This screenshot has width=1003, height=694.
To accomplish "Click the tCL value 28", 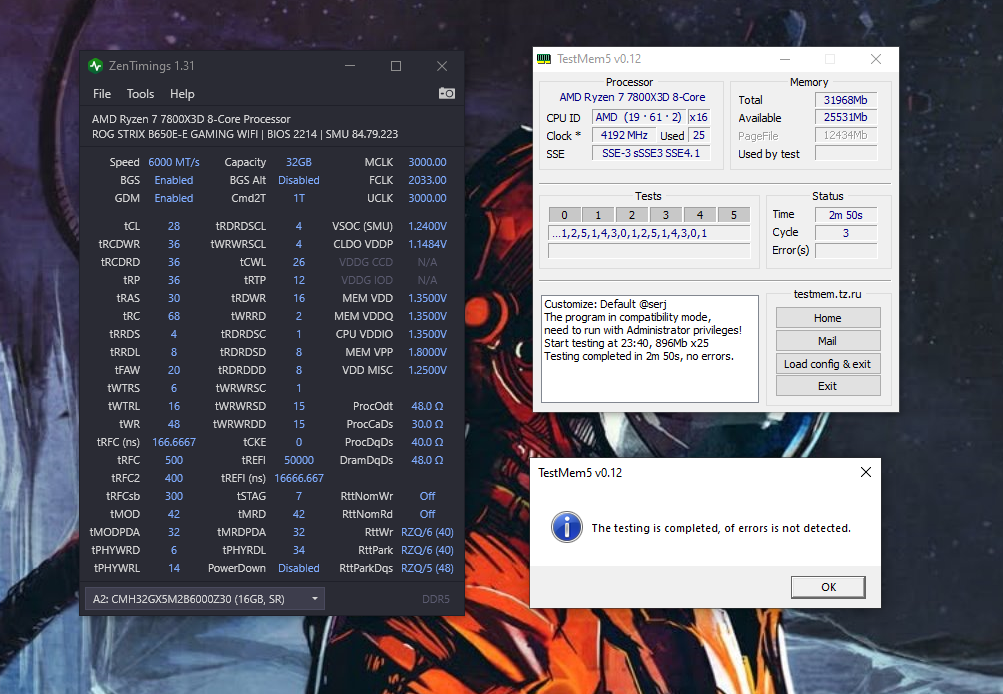I will [x=174, y=226].
